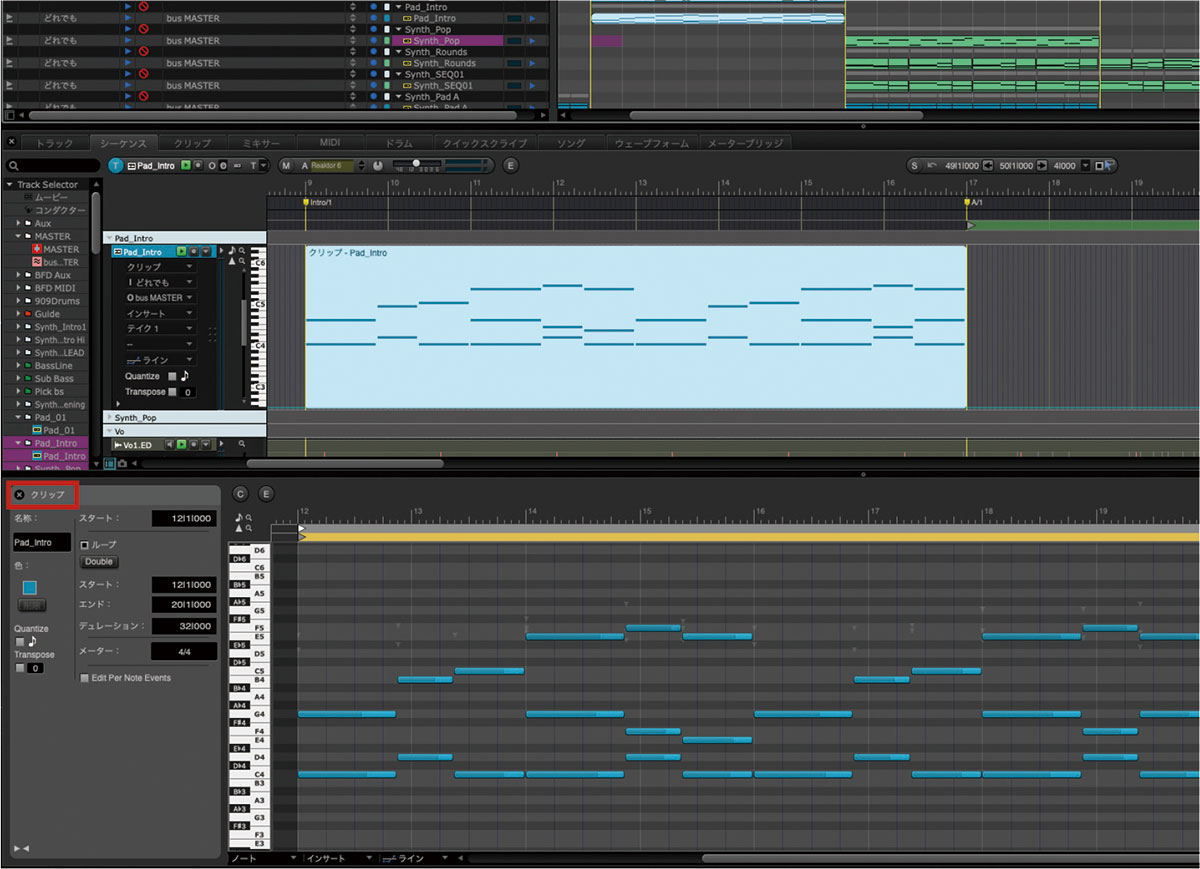The image size is (1200, 869).
Task: Click the T track settings circle icon
Action: pos(116,166)
